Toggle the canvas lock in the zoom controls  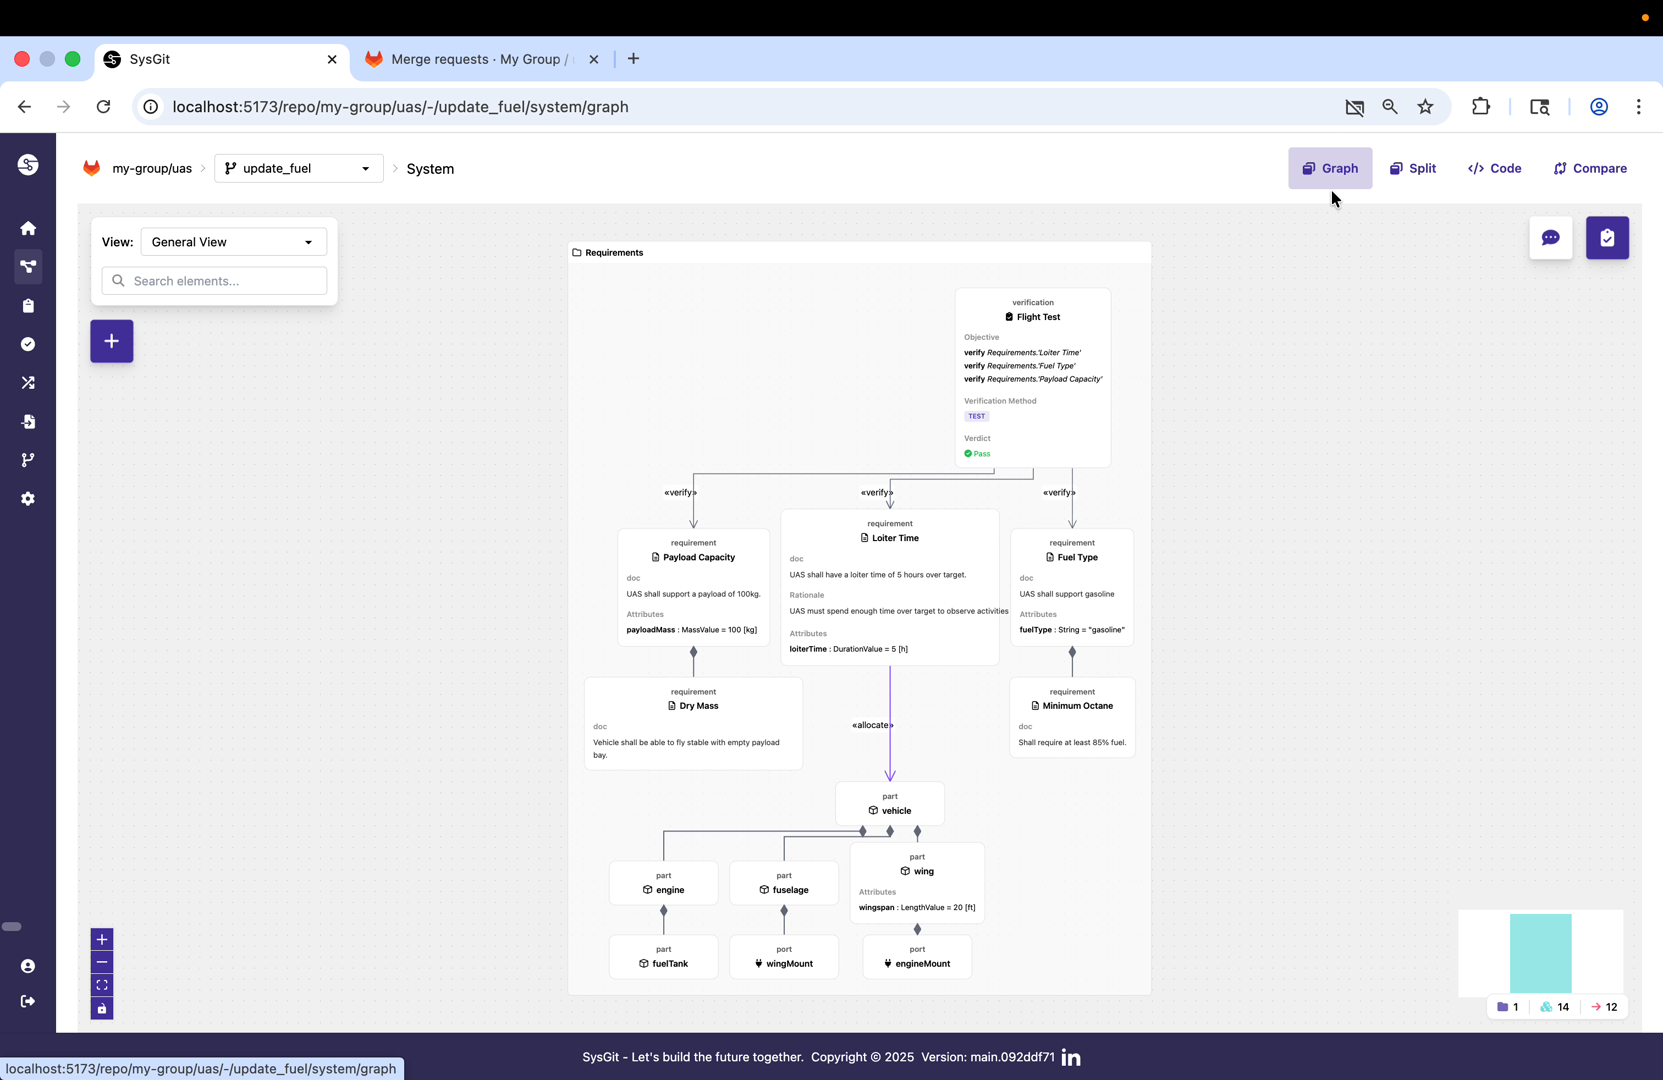click(101, 1009)
